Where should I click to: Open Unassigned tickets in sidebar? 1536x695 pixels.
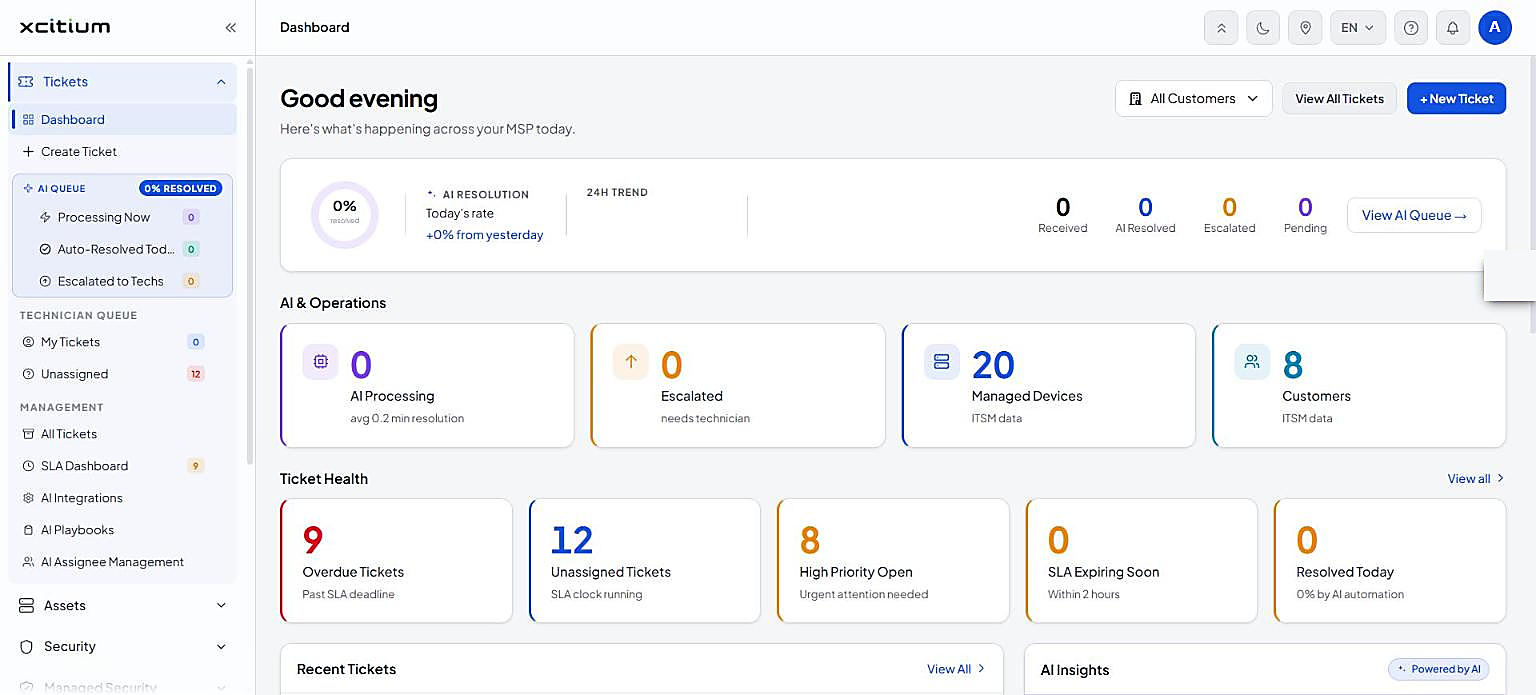click(124, 374)
